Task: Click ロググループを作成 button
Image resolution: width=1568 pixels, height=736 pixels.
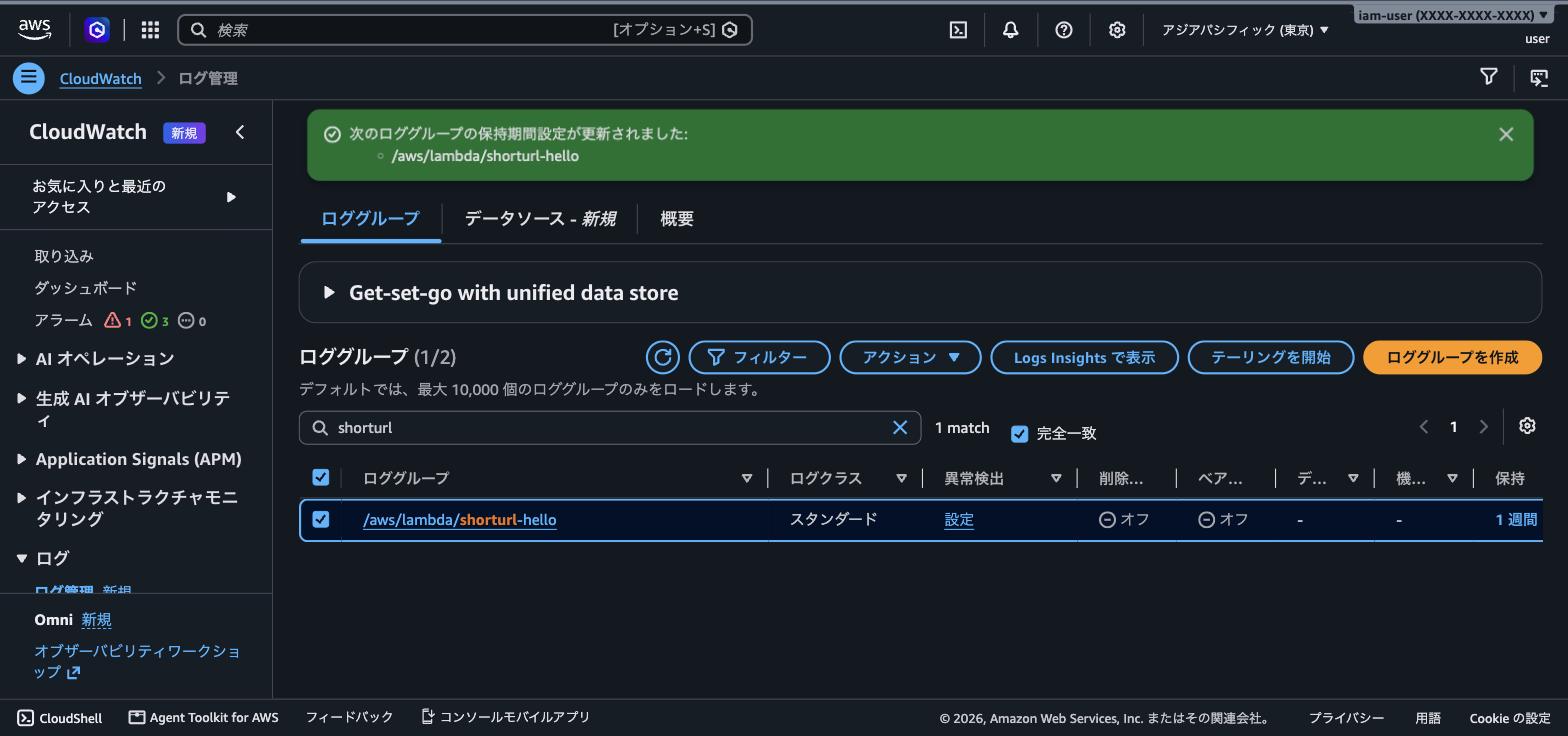Action: coord(1452,357)
